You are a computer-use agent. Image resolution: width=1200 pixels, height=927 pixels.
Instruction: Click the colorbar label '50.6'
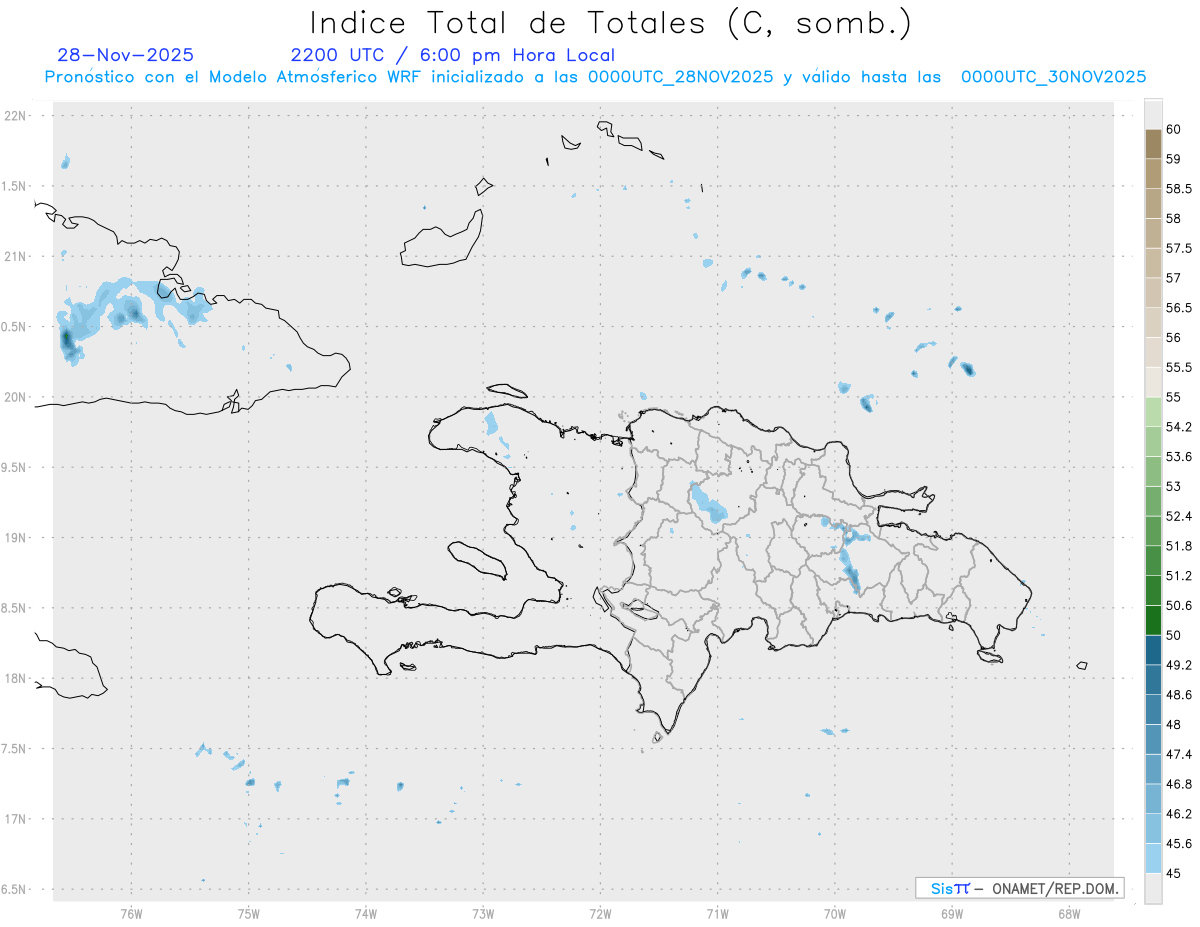click(x=1179, y=605)
